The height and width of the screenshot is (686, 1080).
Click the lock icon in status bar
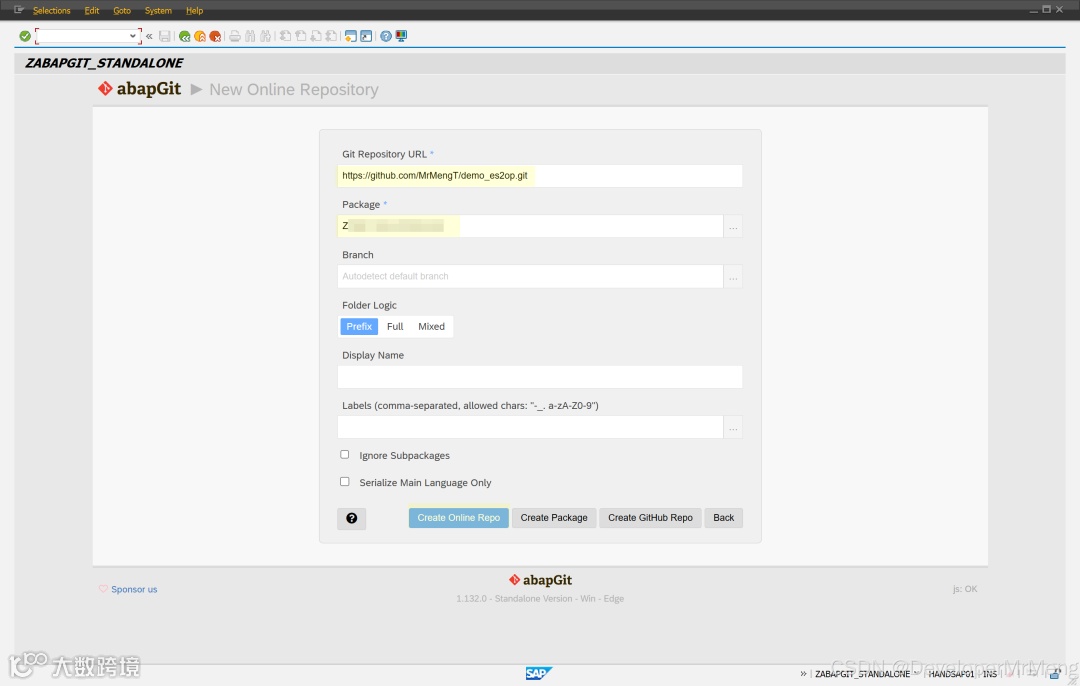click(1055, 674)
